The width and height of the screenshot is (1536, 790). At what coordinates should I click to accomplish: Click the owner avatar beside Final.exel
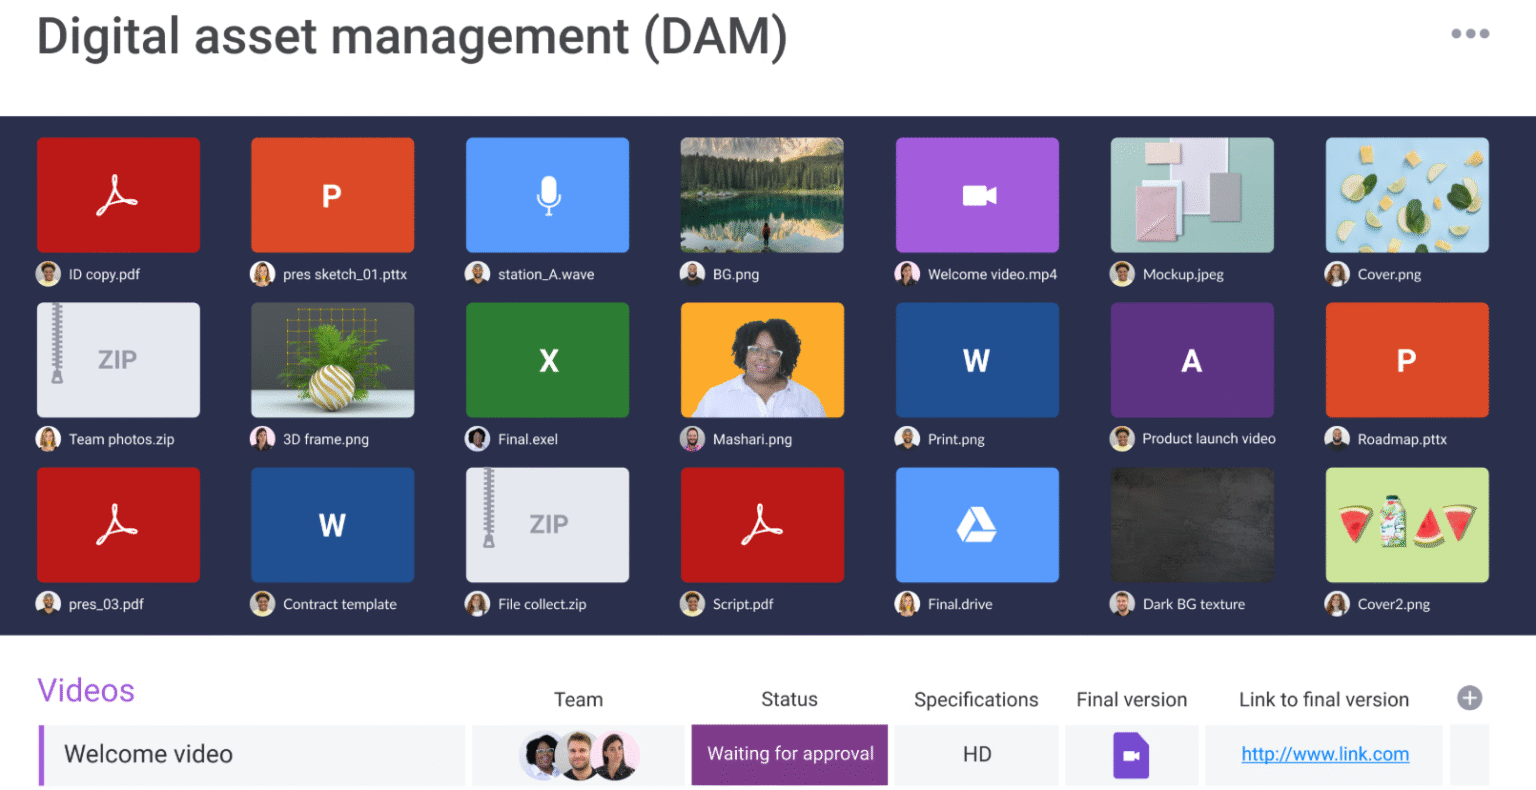(x=478, y=438)
